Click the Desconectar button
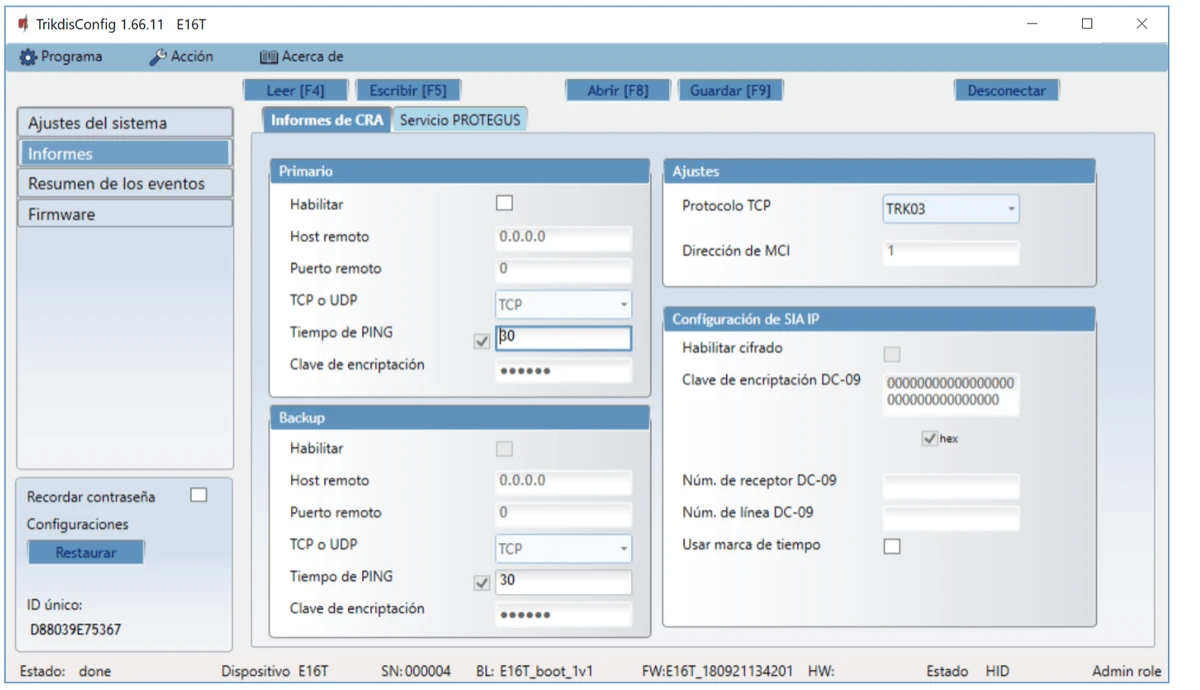 tap(1006, 90)
